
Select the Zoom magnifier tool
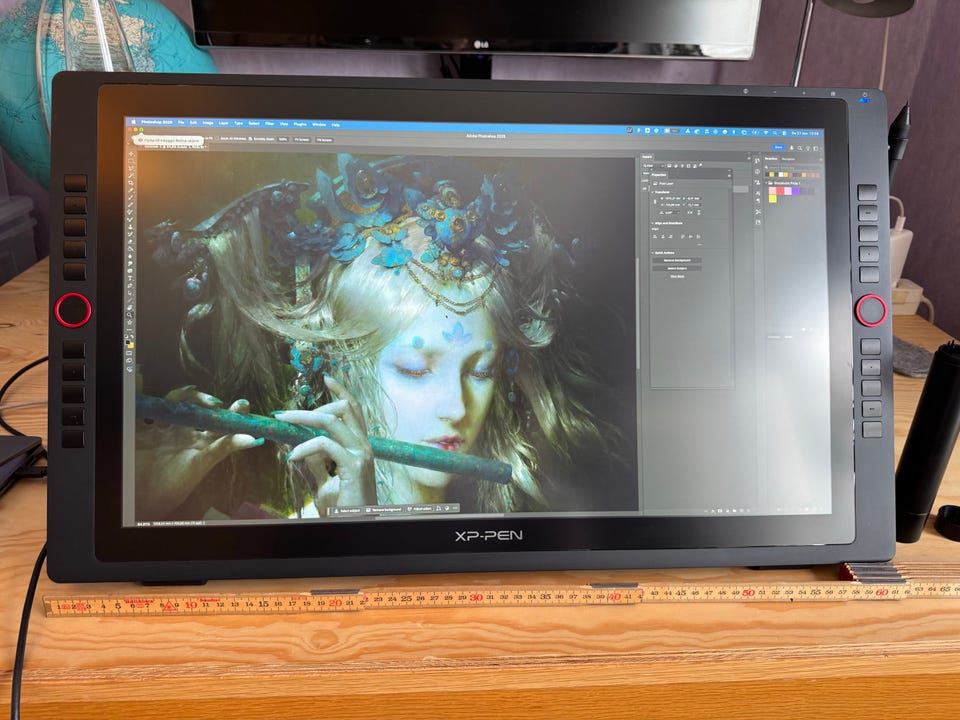[x=130, y=315]
